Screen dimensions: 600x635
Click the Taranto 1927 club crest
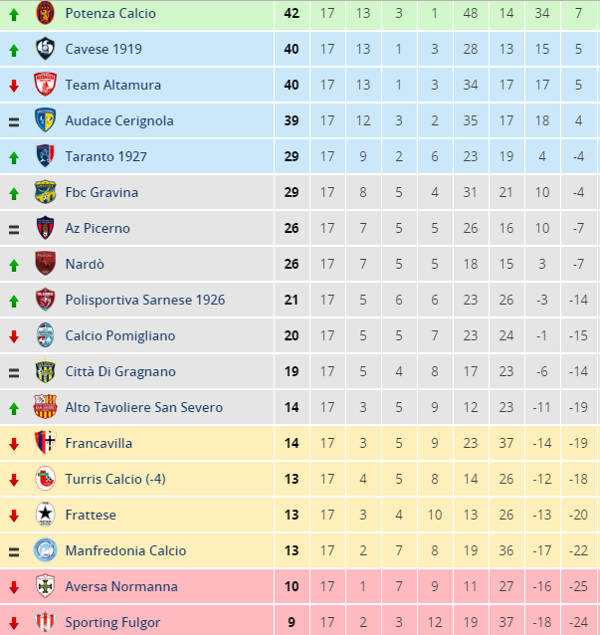pos(44,156)
